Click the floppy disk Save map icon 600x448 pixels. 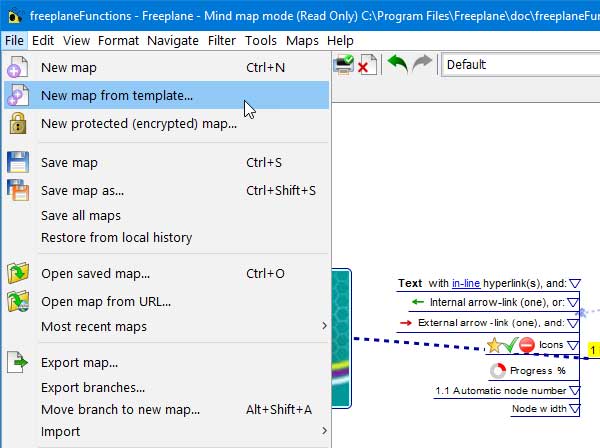pyautogui.click(x=18, y=162)
